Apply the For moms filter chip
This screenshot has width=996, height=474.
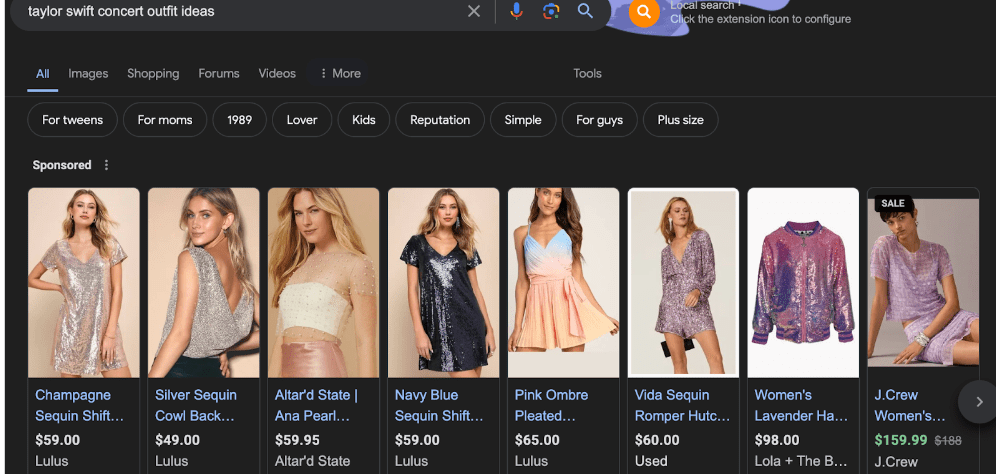pyautogui.click(x=165, y=120)
